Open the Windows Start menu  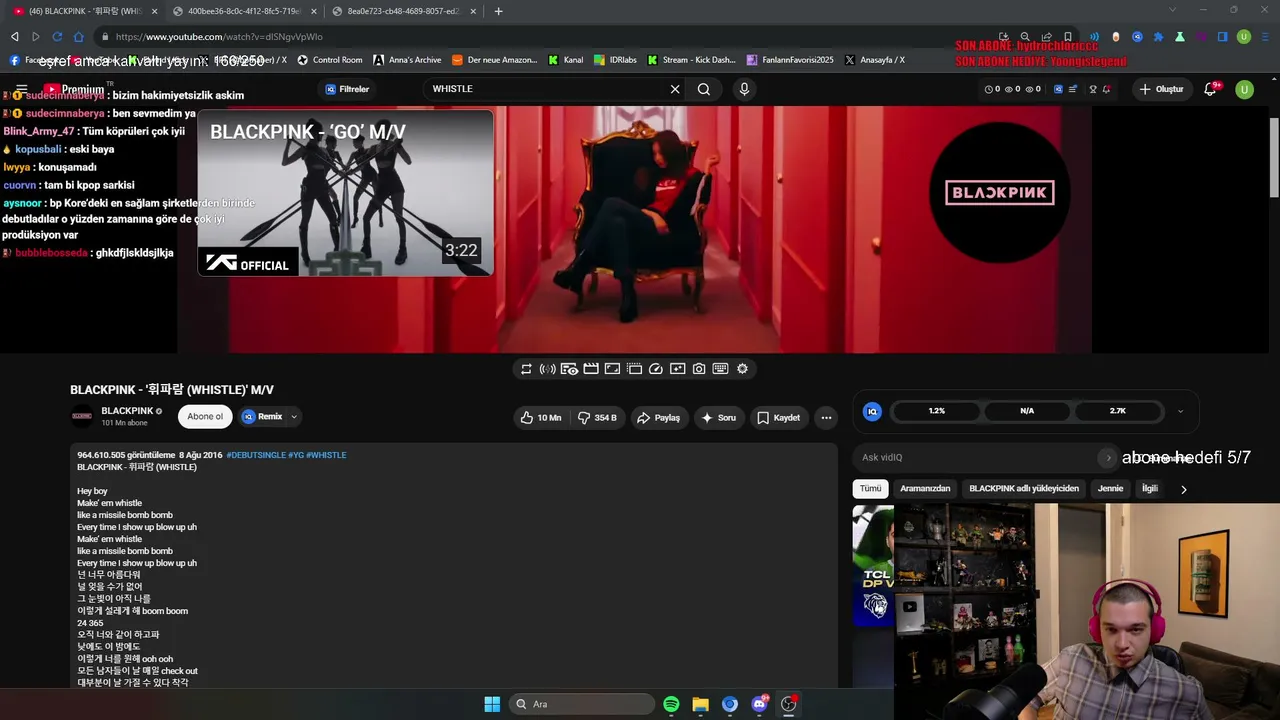point(492,704)
